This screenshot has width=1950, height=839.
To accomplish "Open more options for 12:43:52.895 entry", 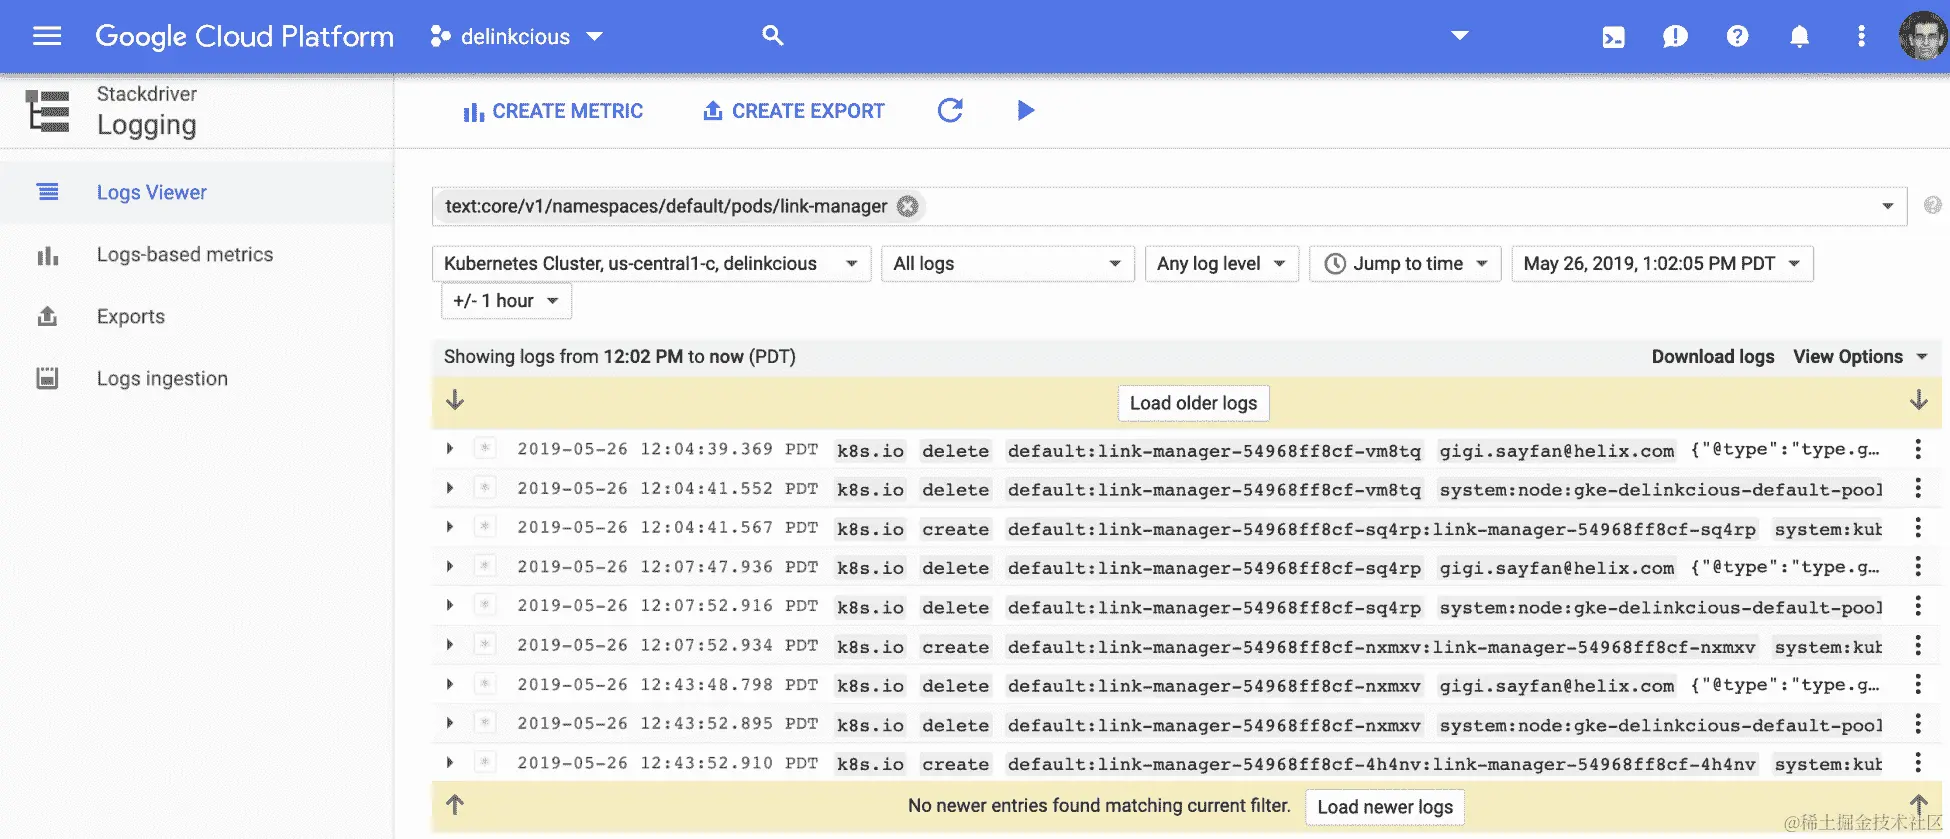I will pos(1918,723).
